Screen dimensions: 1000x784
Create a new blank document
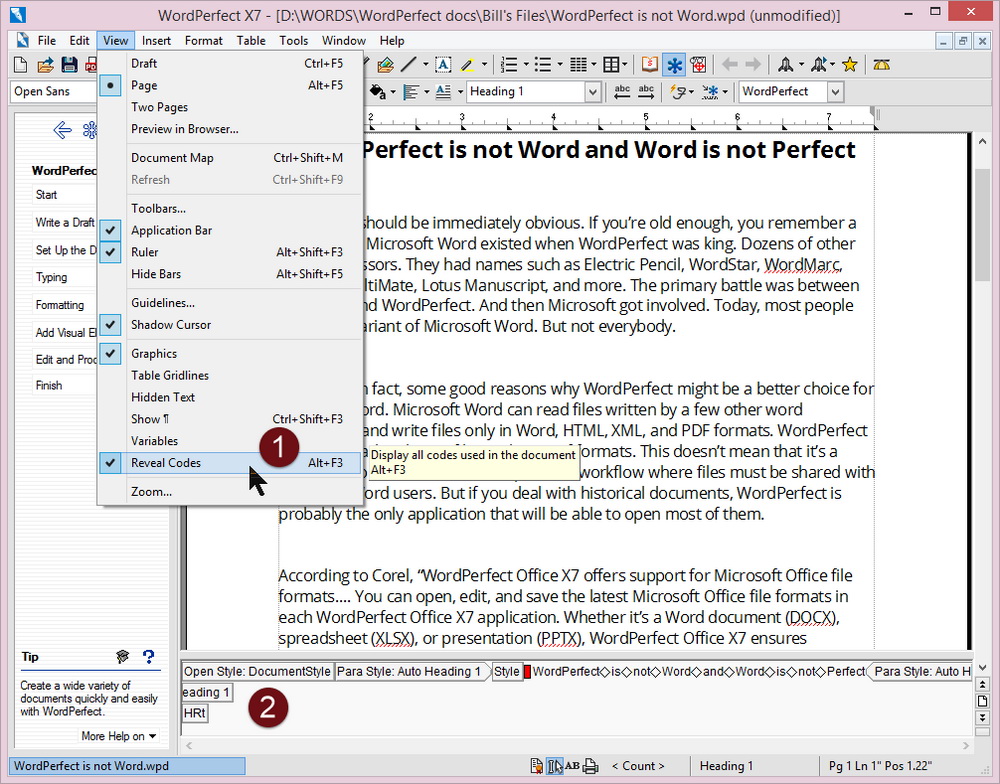click(20, 64)
